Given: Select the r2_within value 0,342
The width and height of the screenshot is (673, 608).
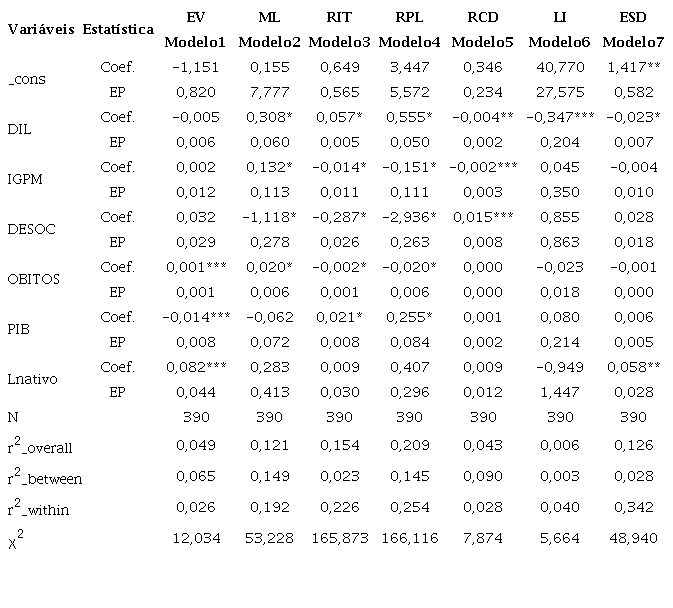Looking at the screenshot, I should (630, 509).
